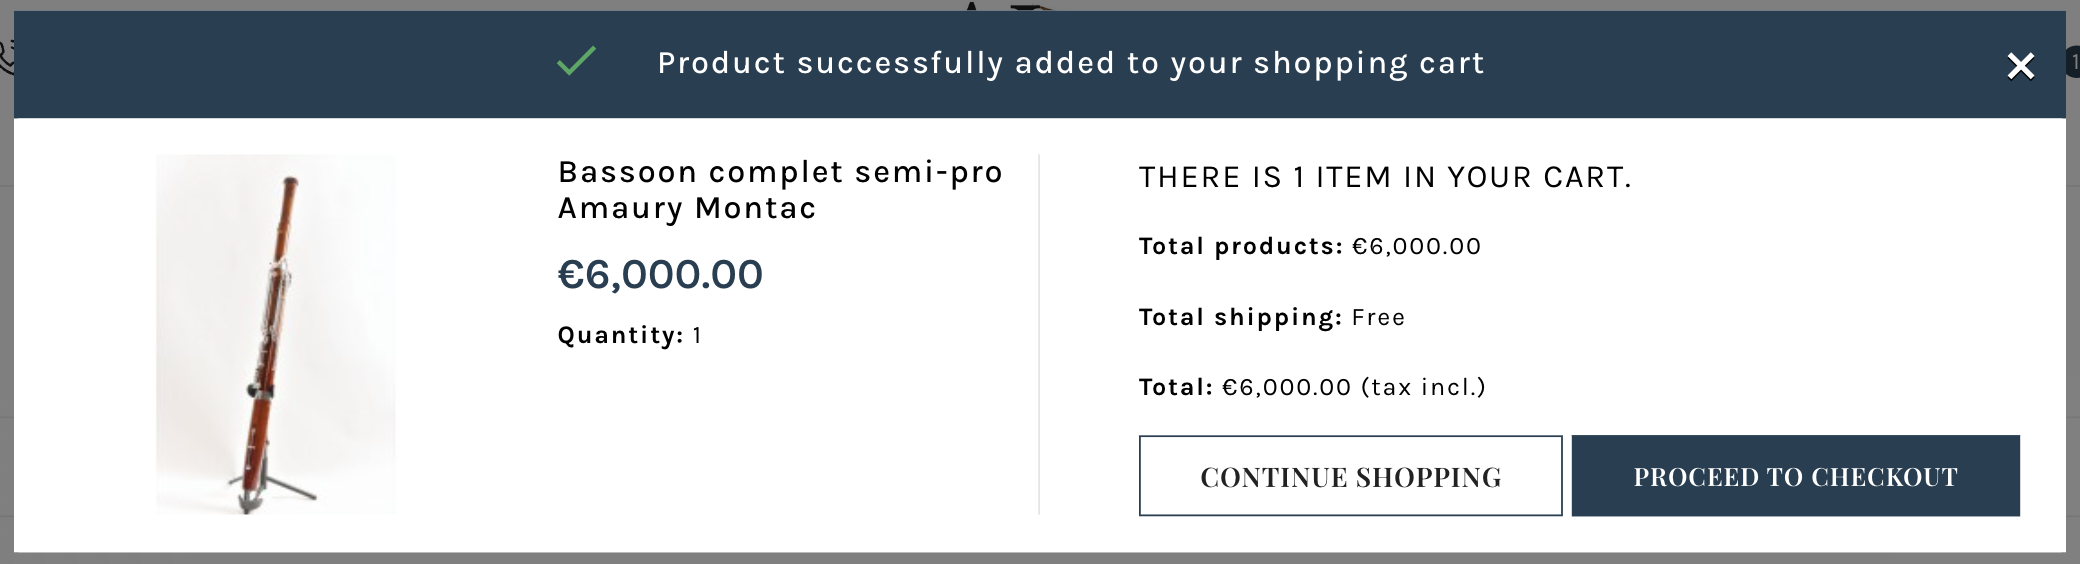Click the bassoon product thumbnail image

[x=275, y=334]
